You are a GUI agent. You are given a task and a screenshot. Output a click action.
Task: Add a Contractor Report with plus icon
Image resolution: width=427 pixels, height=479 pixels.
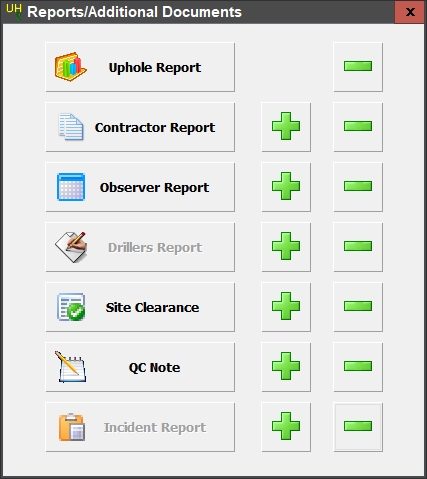coord(286,127)
